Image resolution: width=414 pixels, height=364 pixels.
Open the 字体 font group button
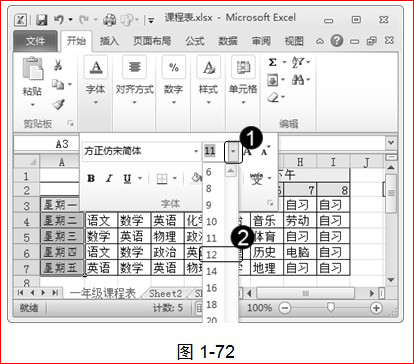tap(96, 80)
